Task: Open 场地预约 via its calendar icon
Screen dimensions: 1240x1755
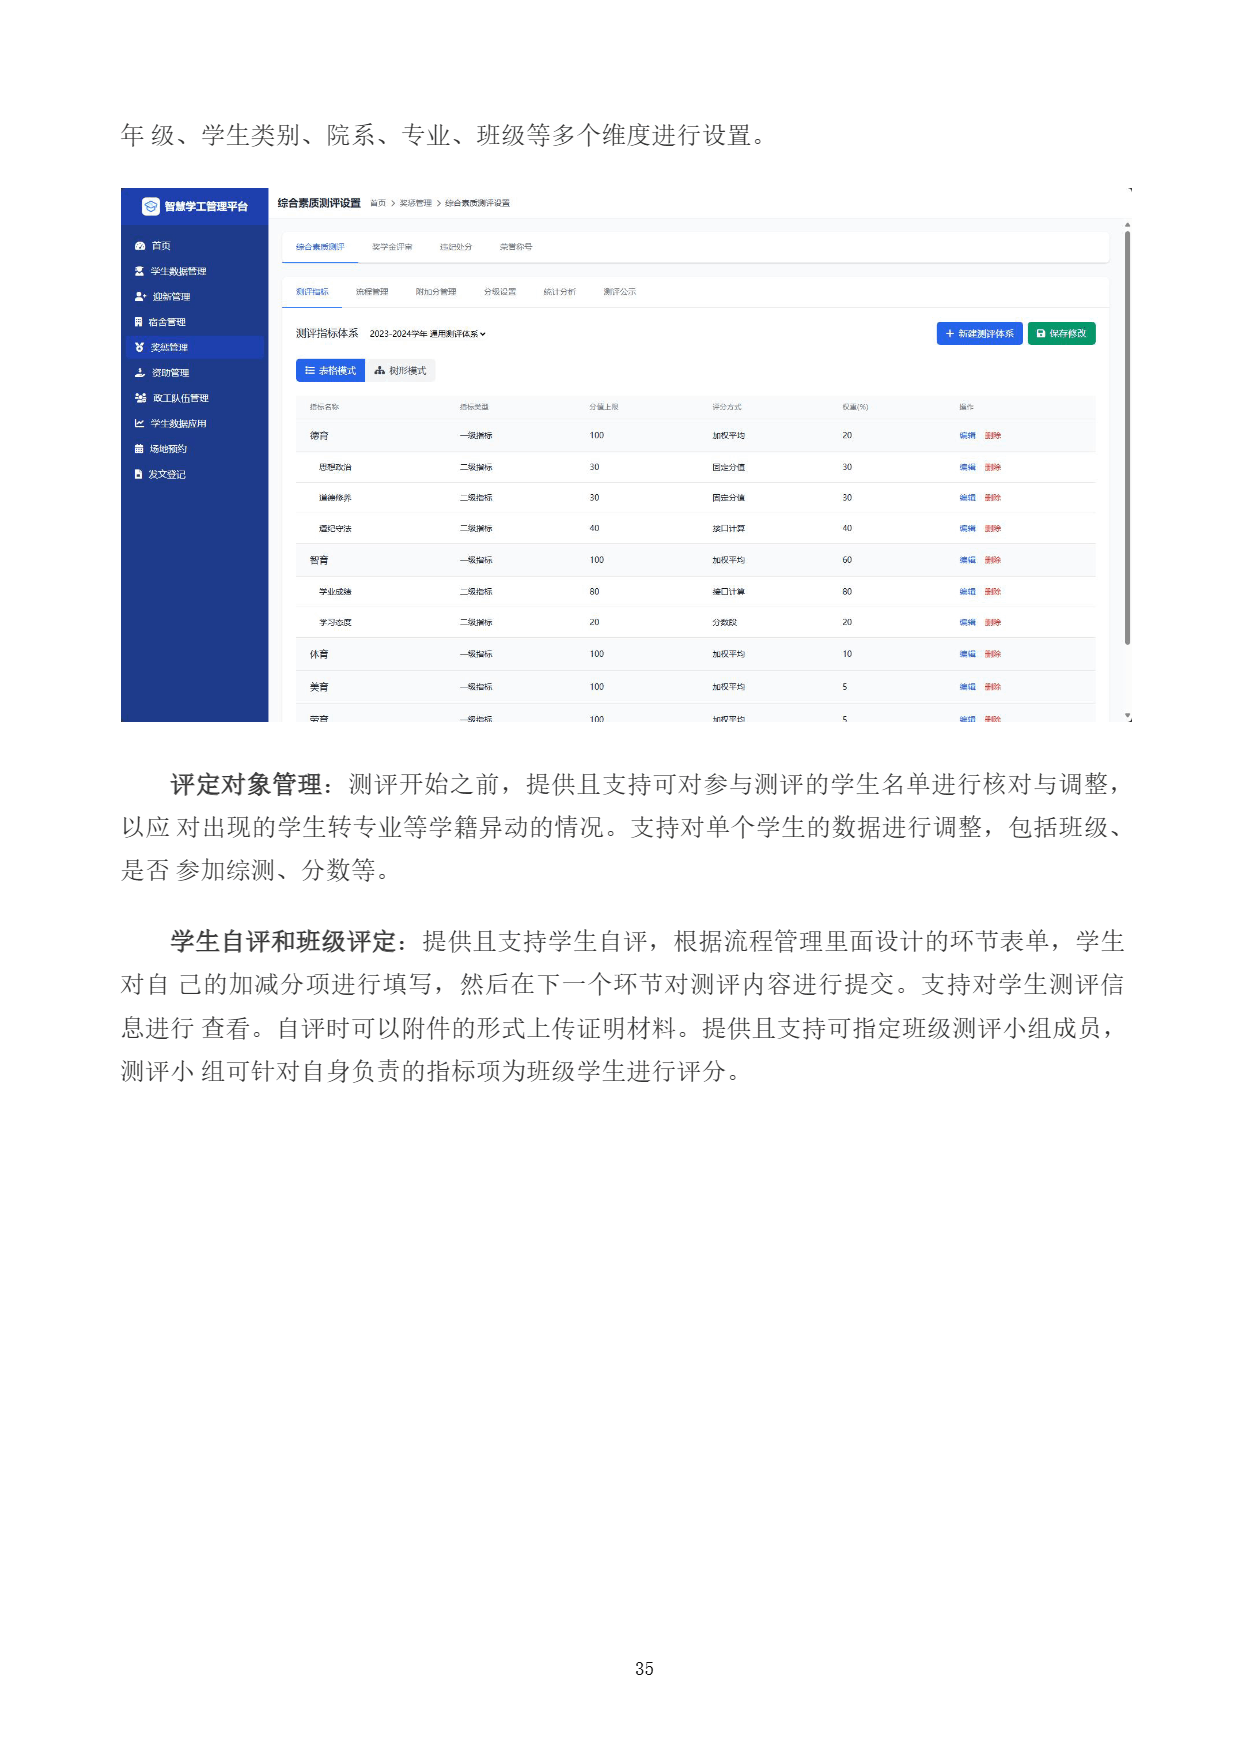Action: 139,449
